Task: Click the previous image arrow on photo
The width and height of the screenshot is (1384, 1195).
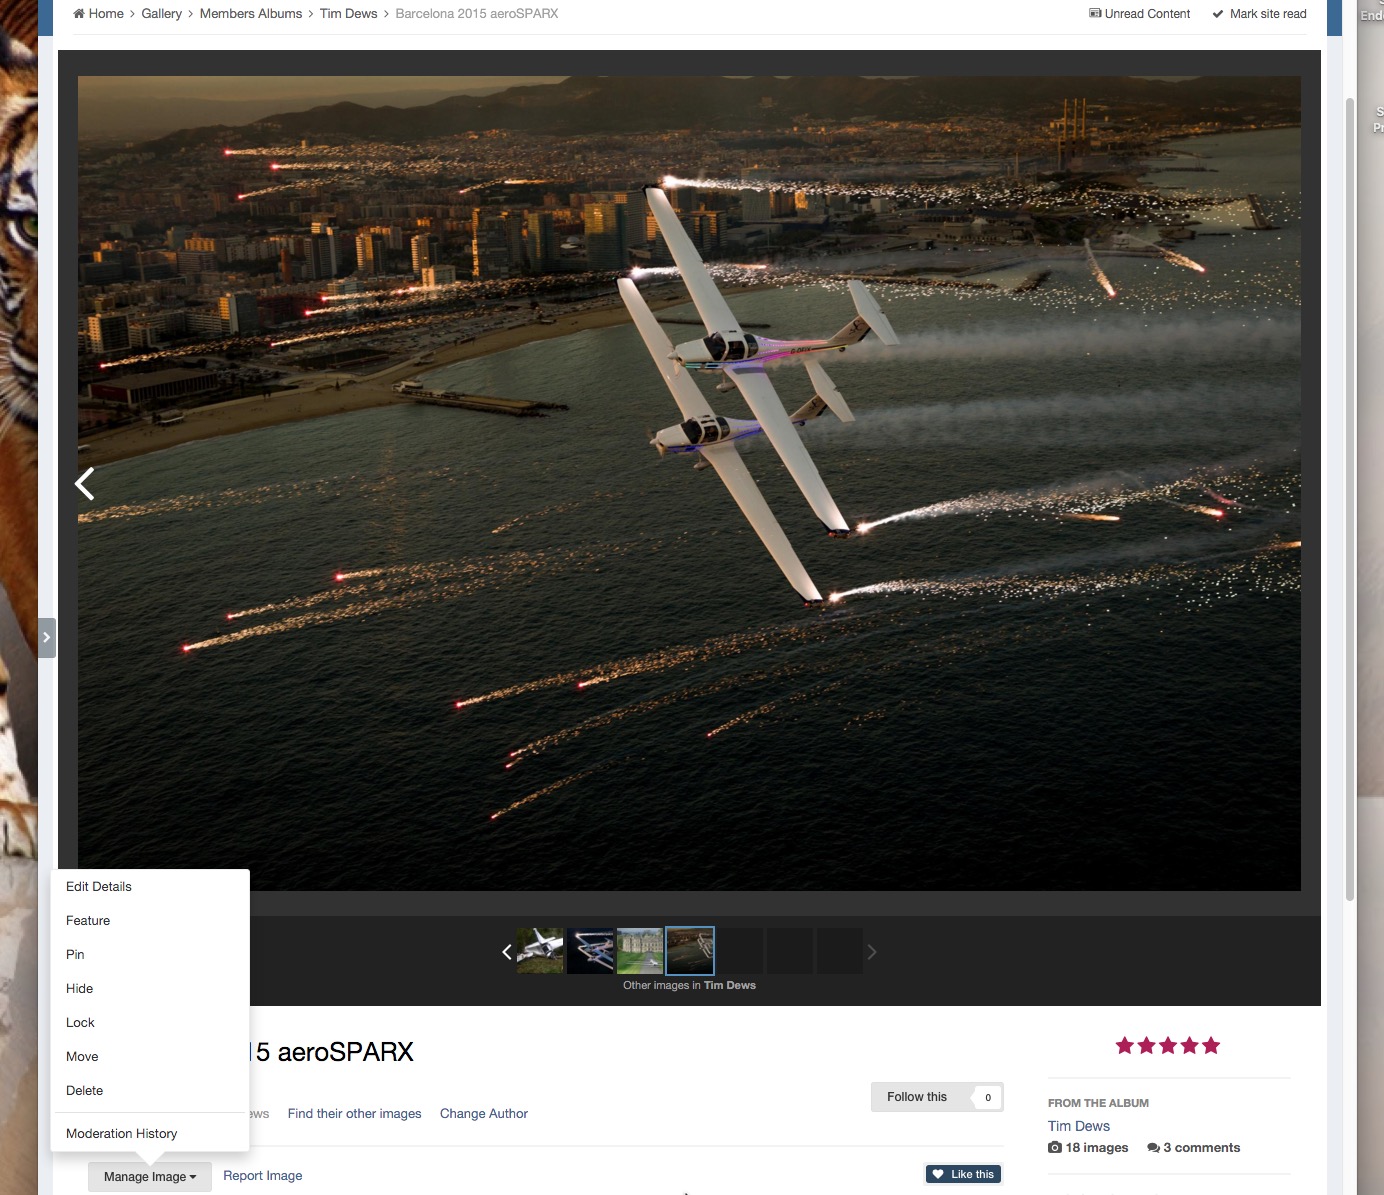Action: coord(85,484)
